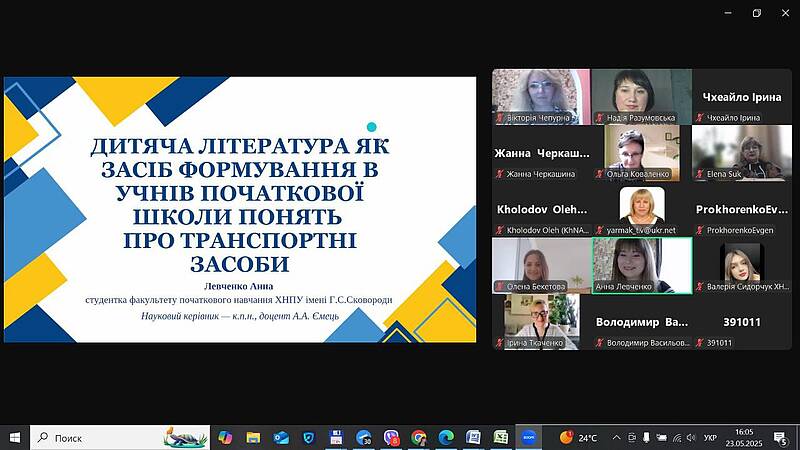800x450 pixels.
Task: Open Excel from the taskbar
Action: [501, 438]
